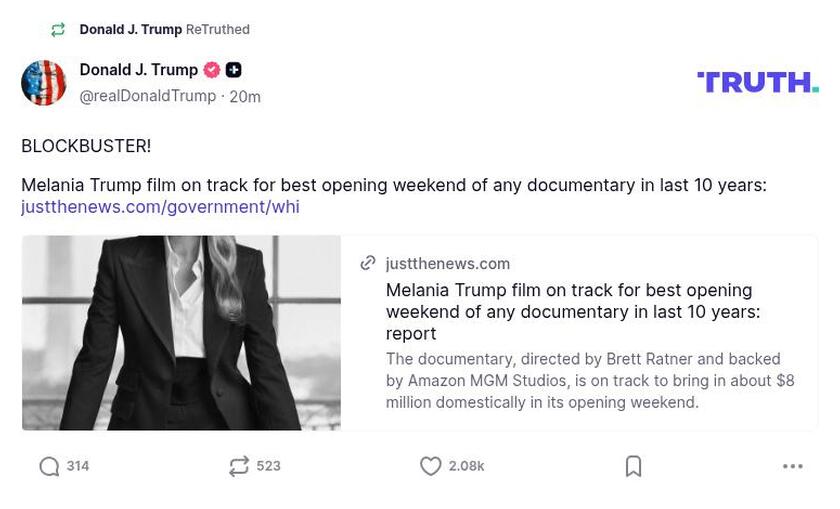Like the post with the heart icon
Viewport: 840px width, 509px height.
[x=430, y=466]
